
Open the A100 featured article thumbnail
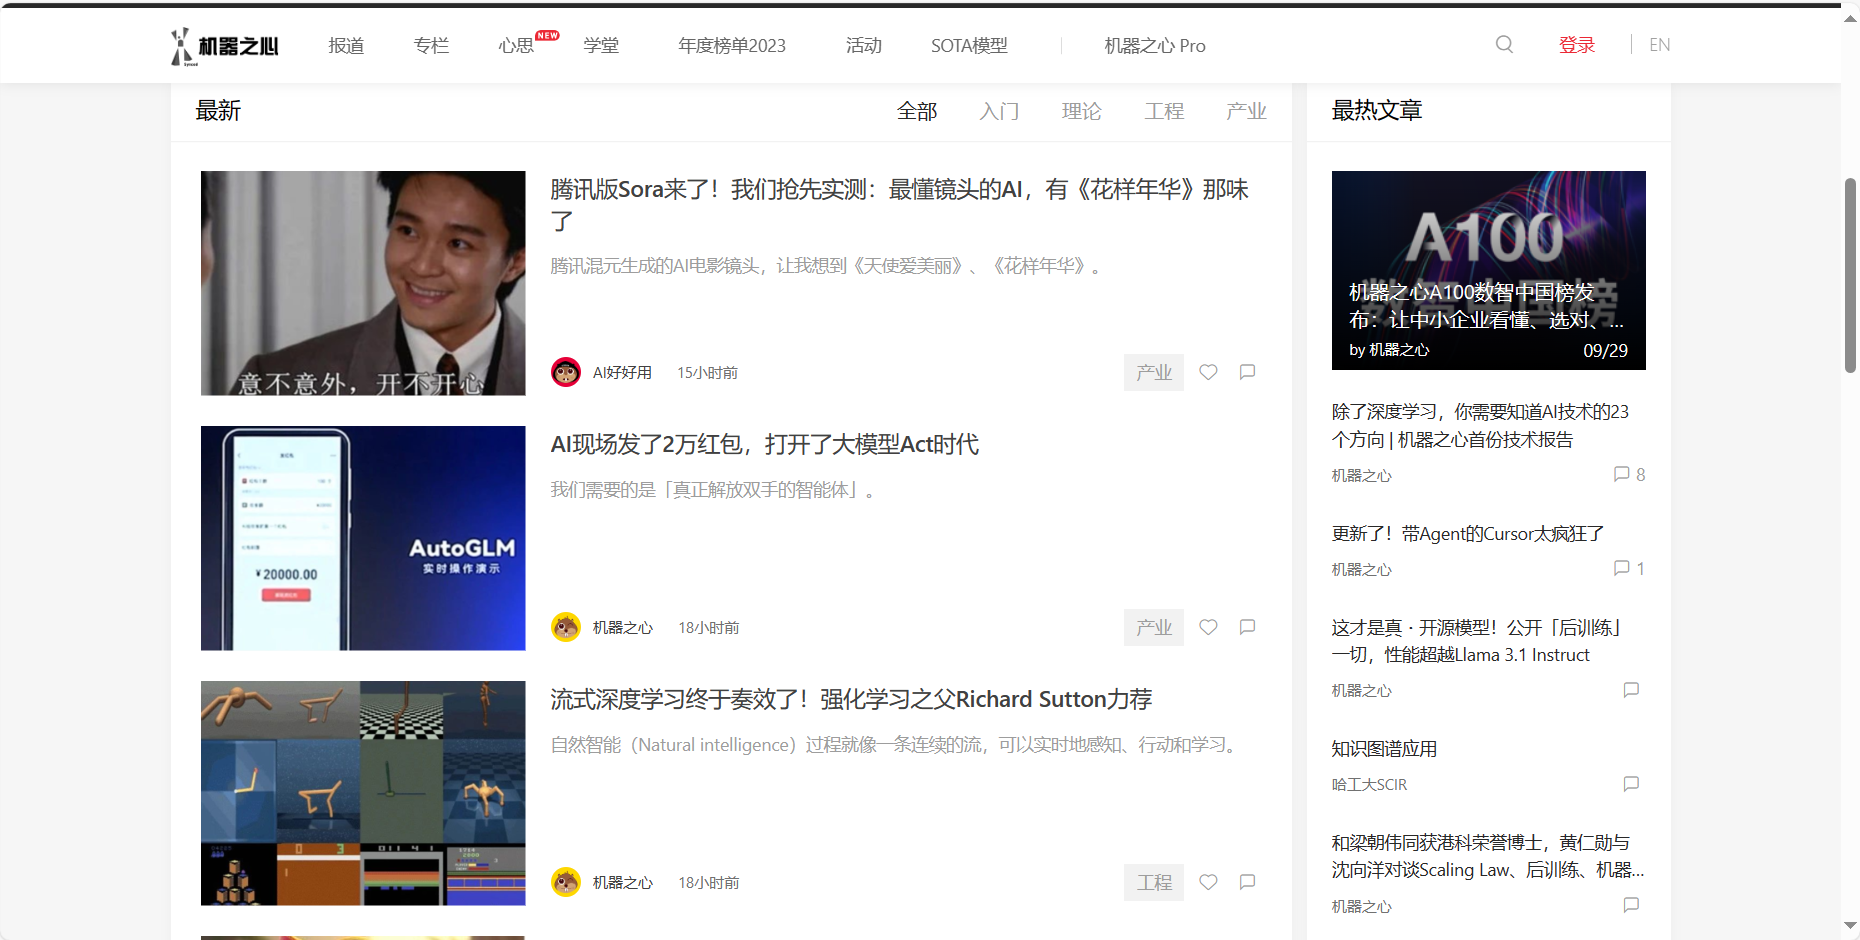1488,270
